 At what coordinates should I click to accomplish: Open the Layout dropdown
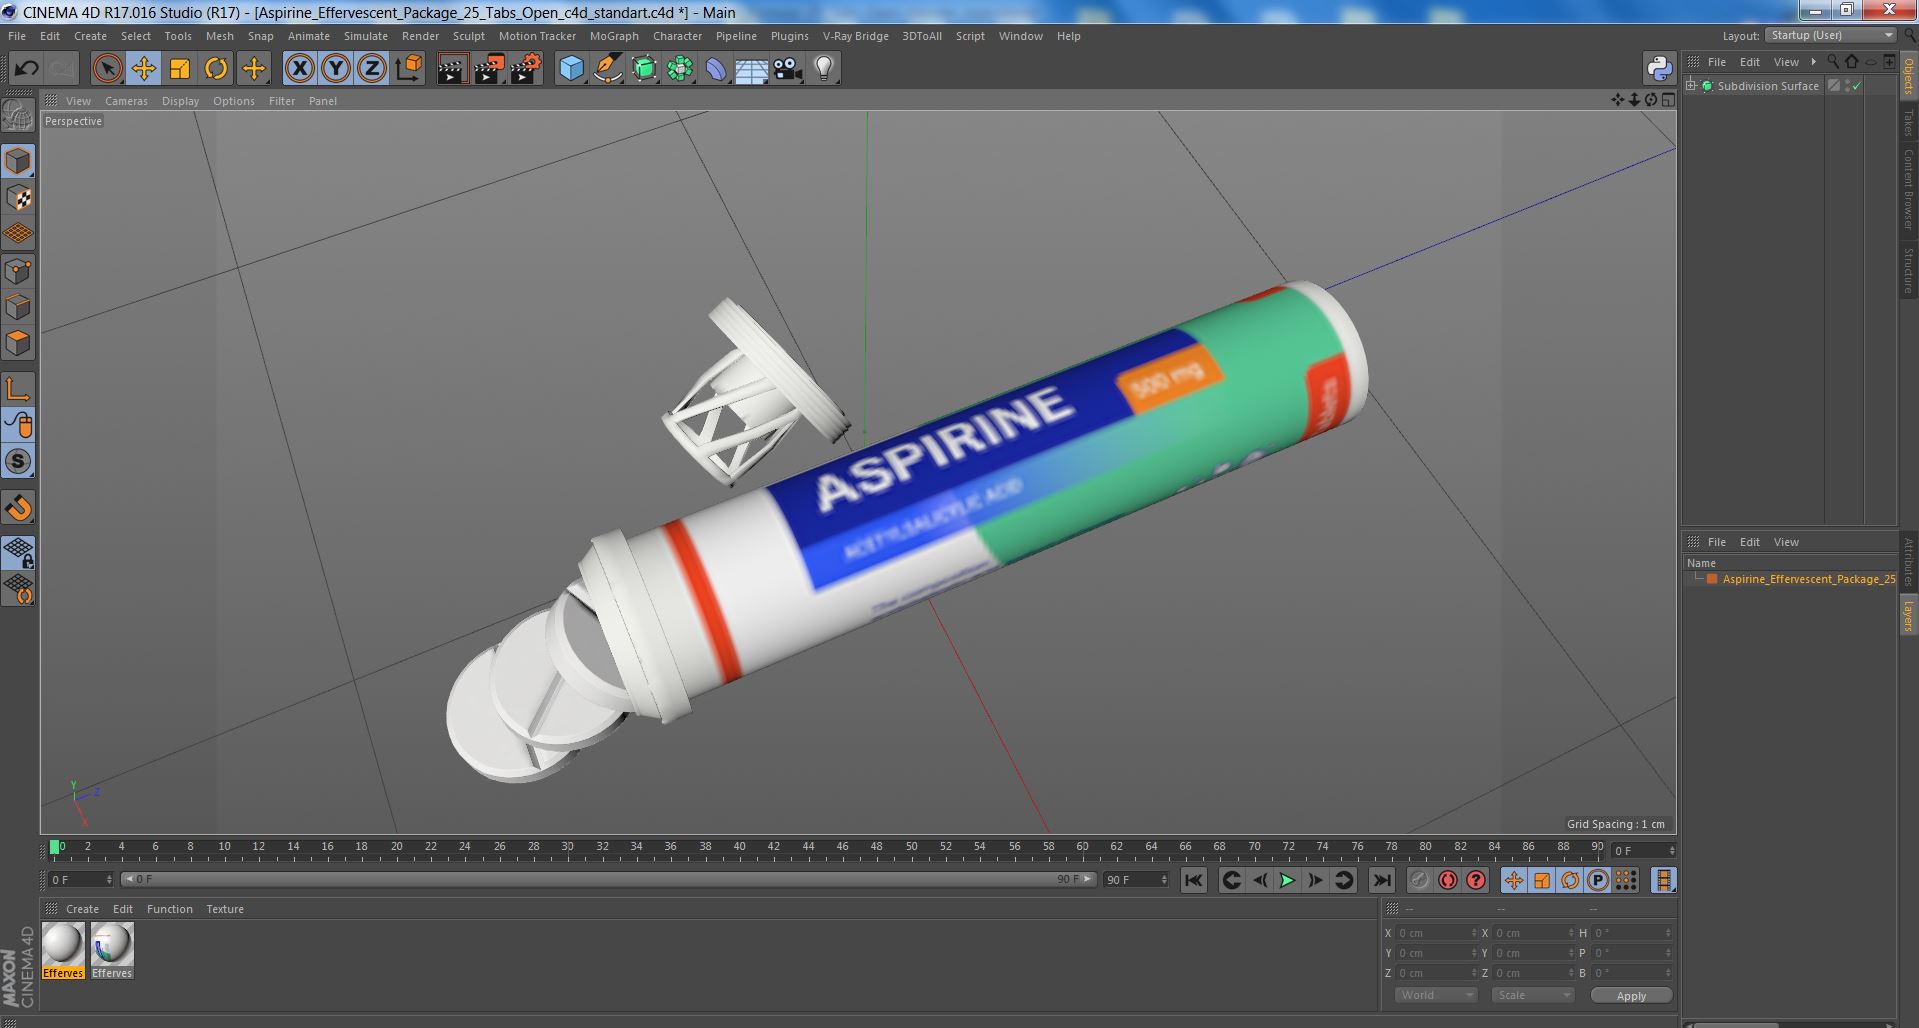[x=1830, y=35]
